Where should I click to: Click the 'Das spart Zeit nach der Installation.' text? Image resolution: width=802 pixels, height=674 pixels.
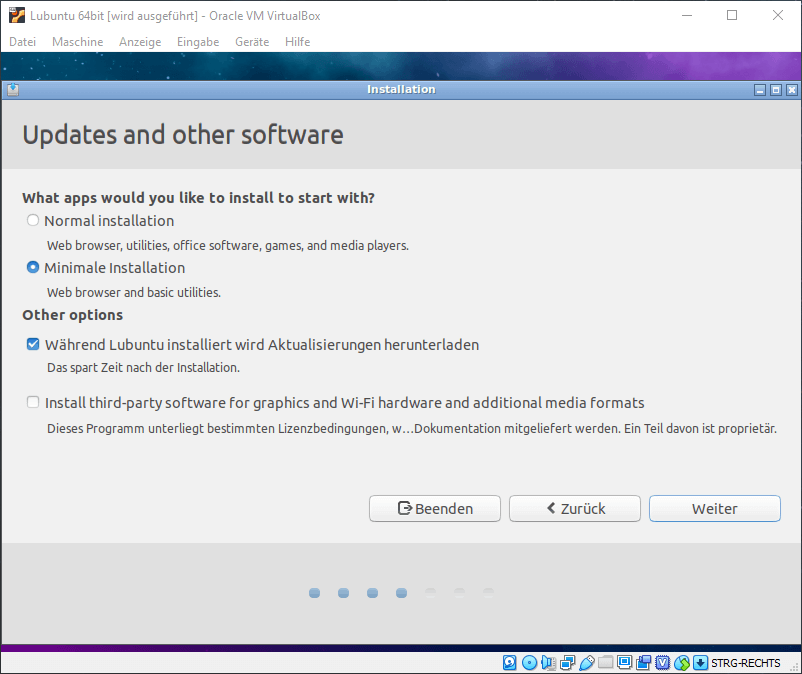[x=143, y=368]
